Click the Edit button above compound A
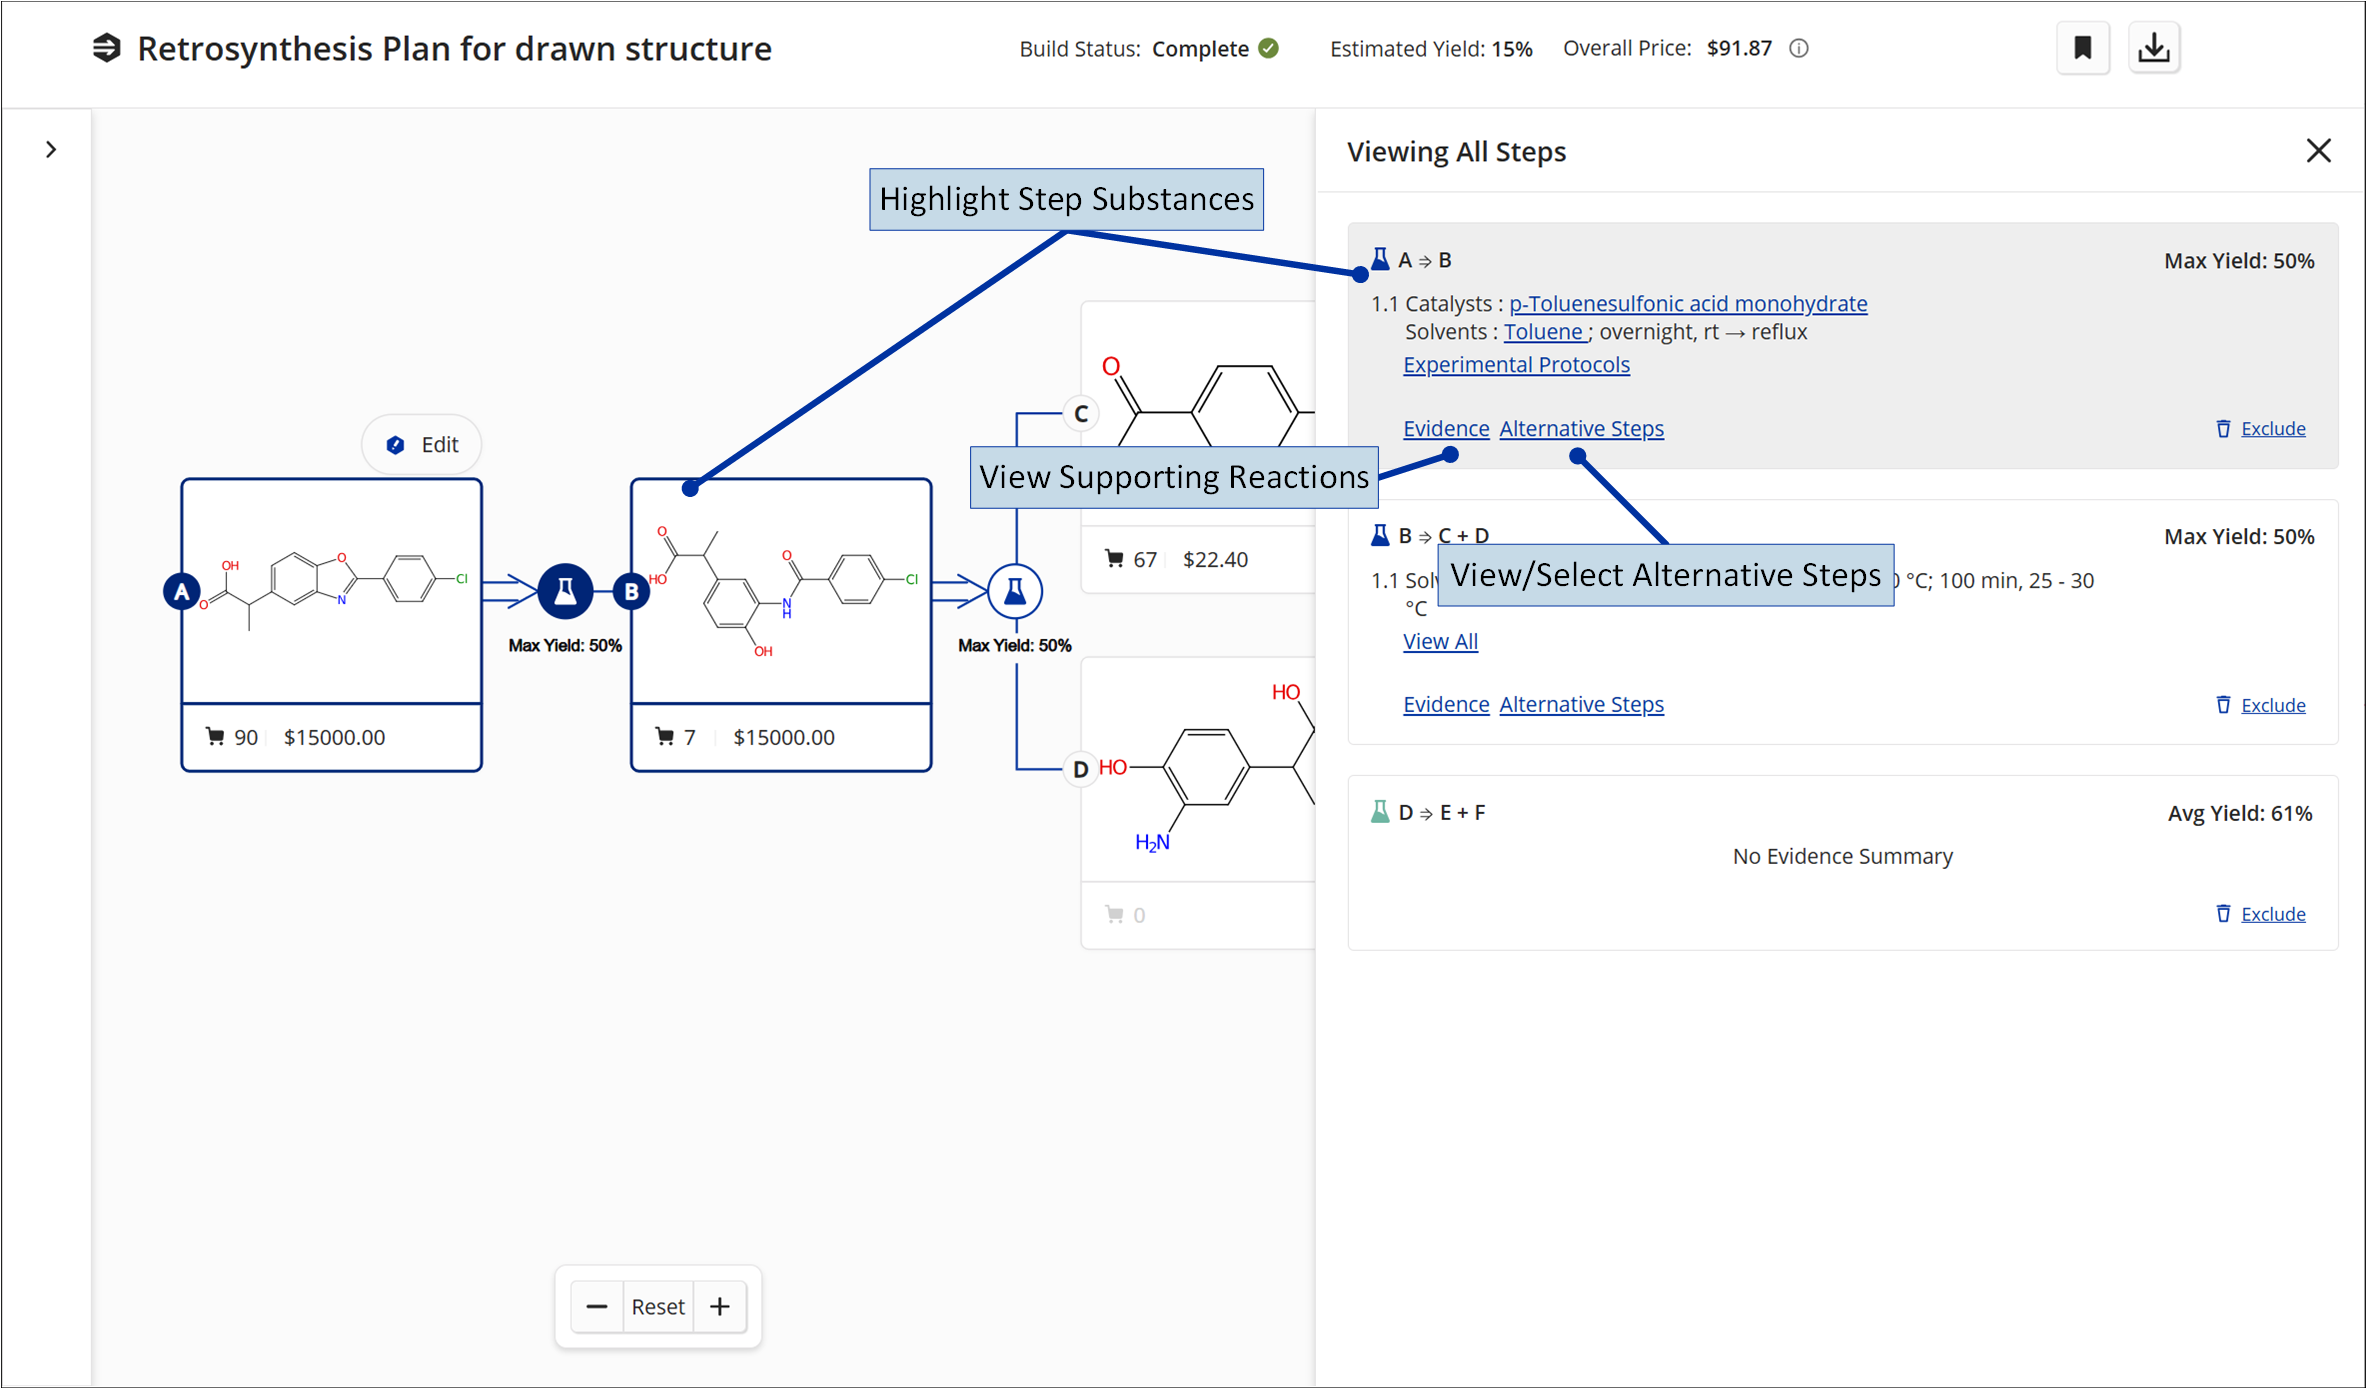The image size is (2367, 1389). pos(422,444)
